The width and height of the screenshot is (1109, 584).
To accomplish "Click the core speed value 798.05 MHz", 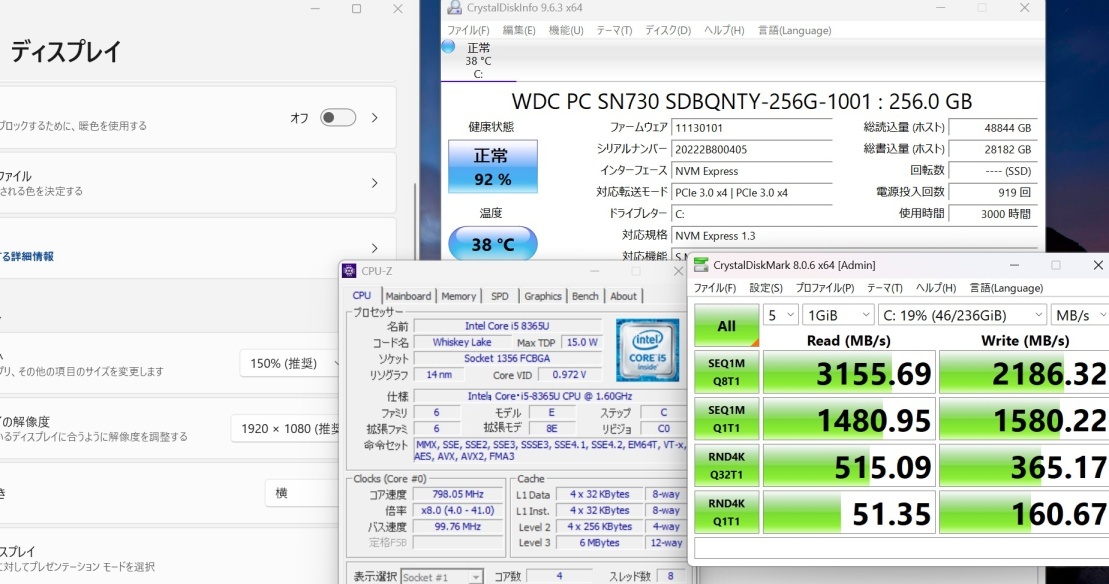I will coord(458,494).
